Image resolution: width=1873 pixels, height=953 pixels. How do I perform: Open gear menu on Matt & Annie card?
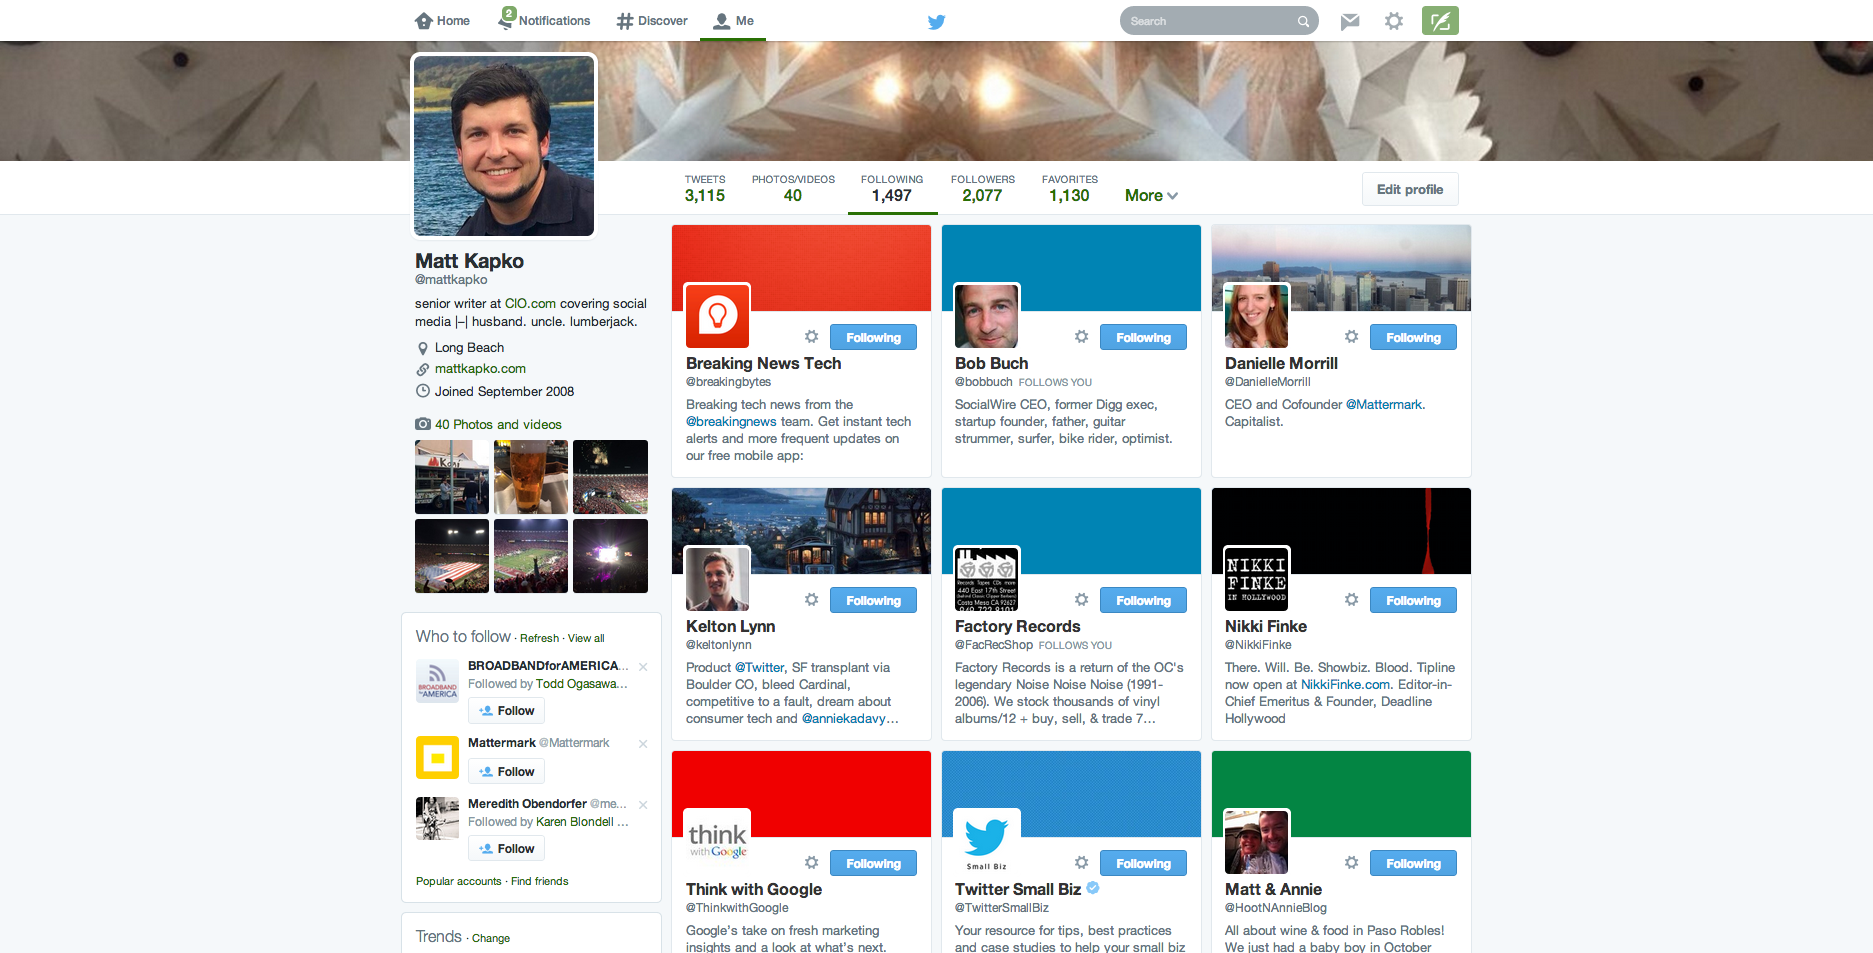tap(1351, 863)
